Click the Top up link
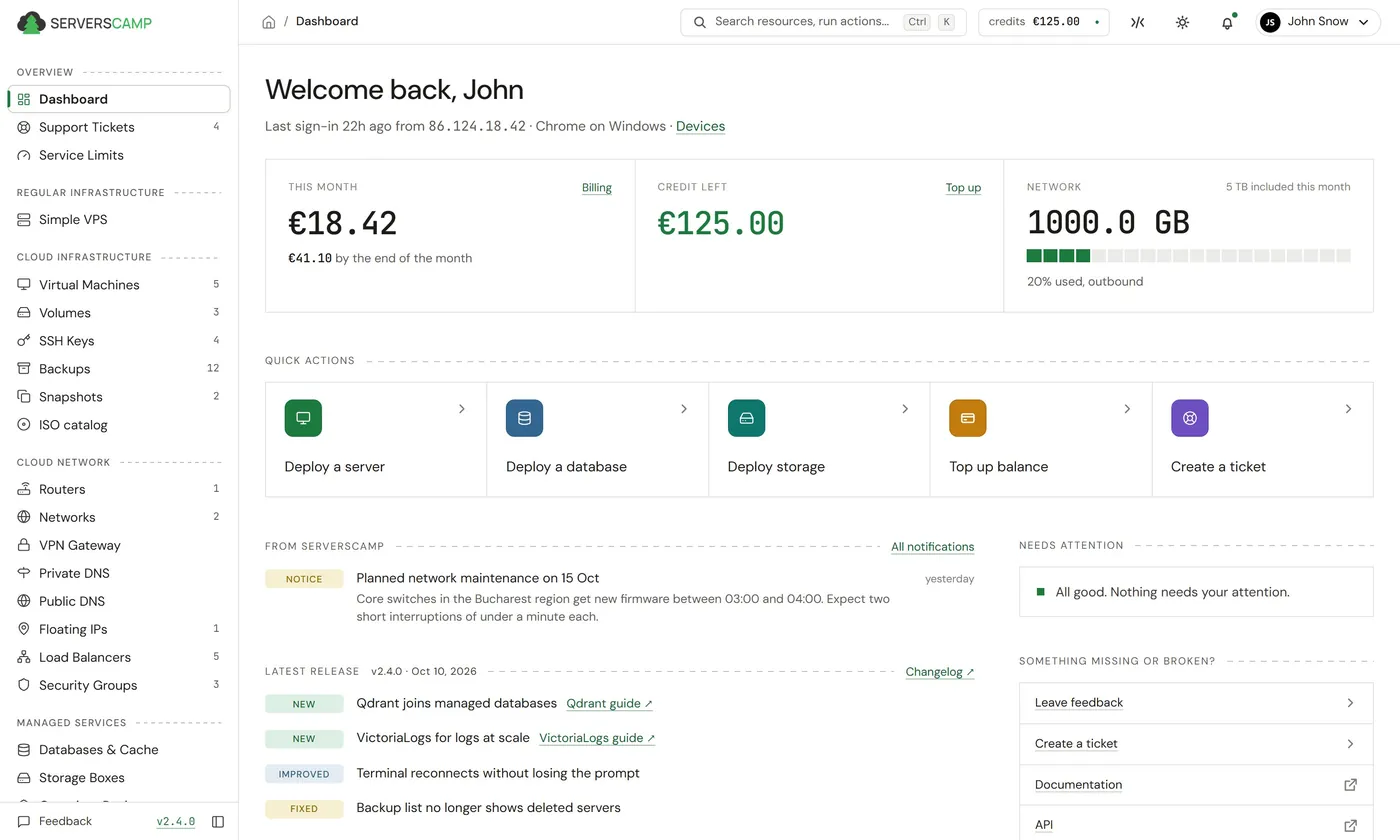This screenshot has width=1400, height=840. (963, 188)
